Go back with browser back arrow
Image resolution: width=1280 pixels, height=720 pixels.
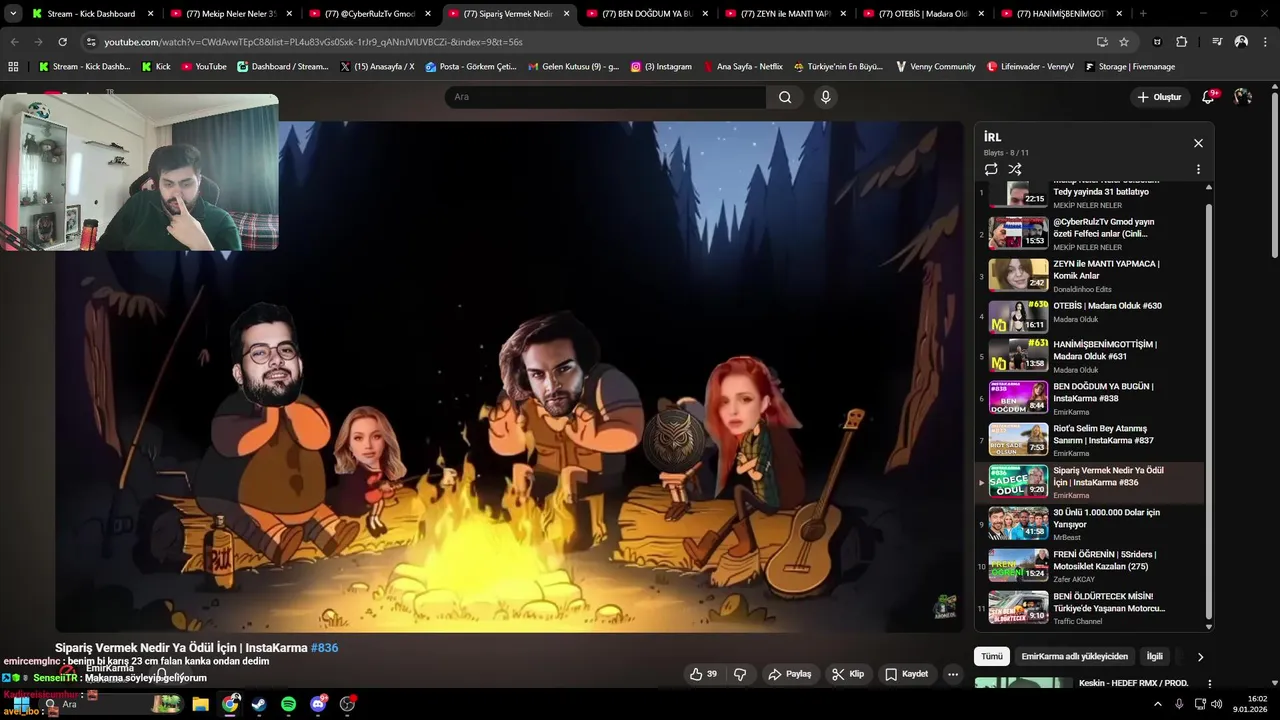(15, 42)
